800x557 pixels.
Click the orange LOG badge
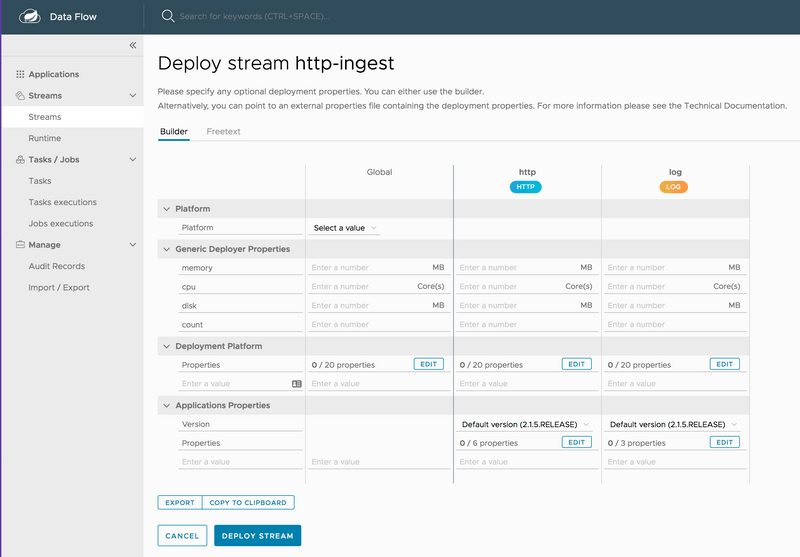673,187
